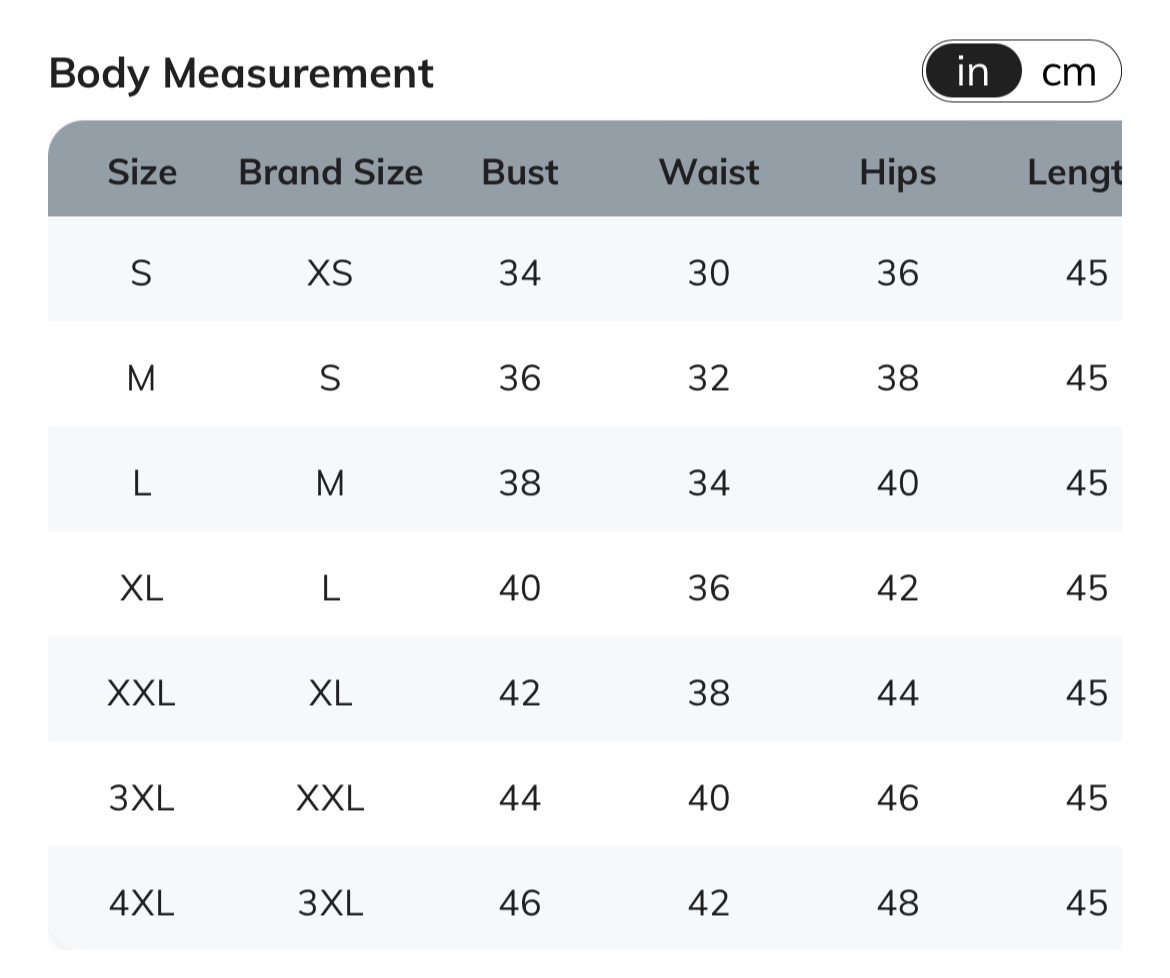Click the Size column header

tap(142, 172)
